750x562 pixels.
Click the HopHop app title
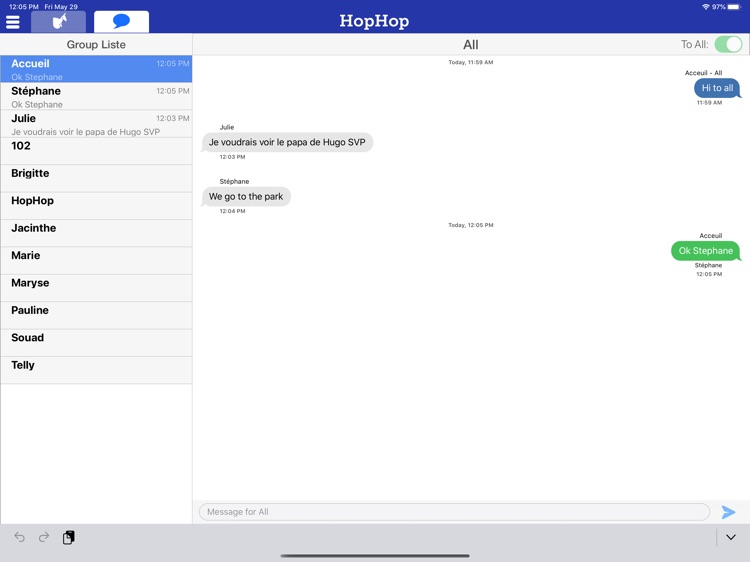point(374,21)
